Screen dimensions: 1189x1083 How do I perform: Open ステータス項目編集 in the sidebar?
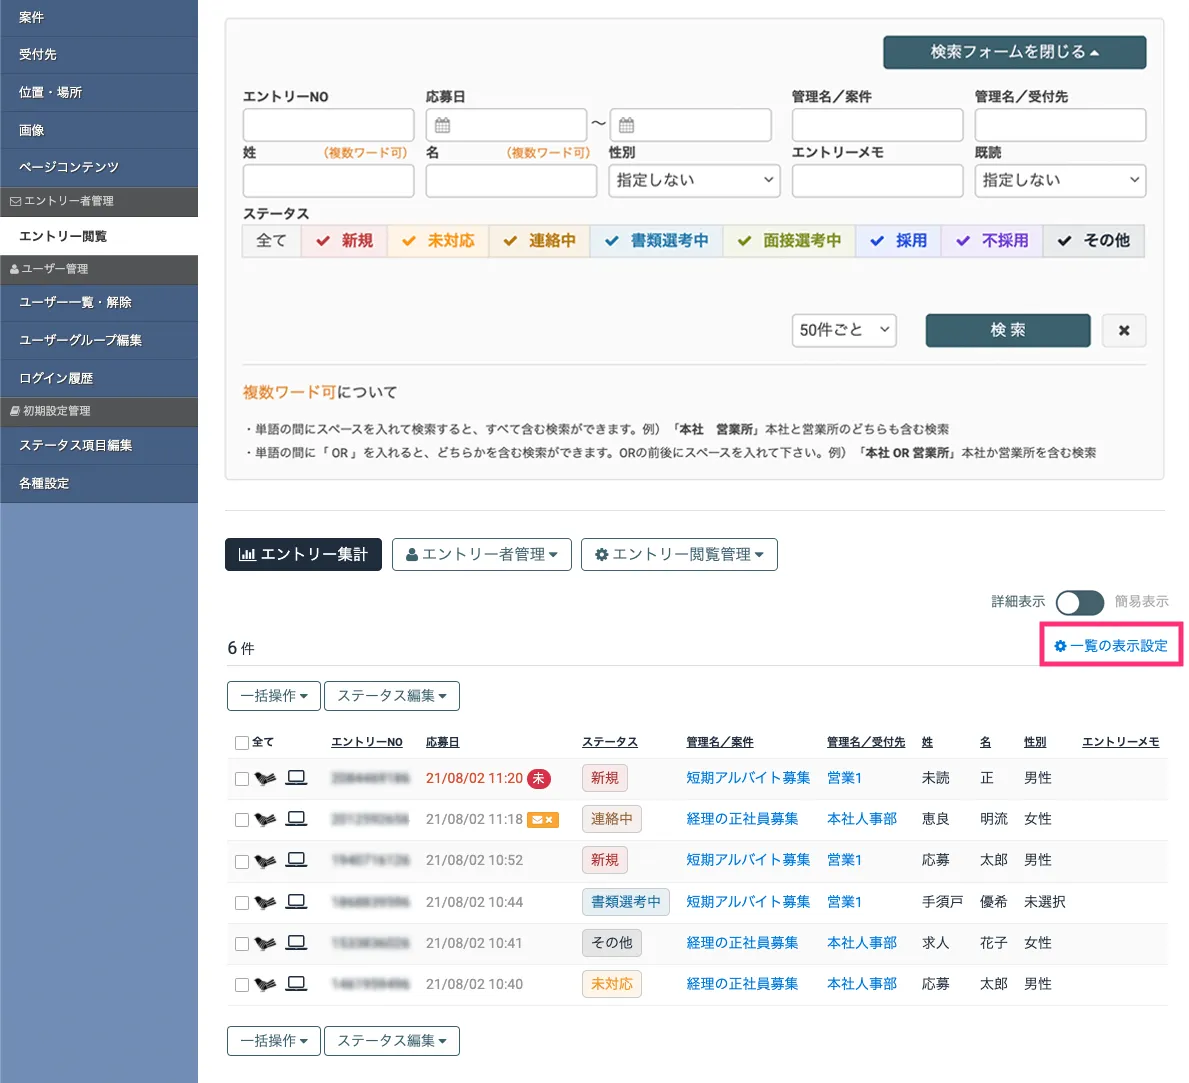click(76, 445)
